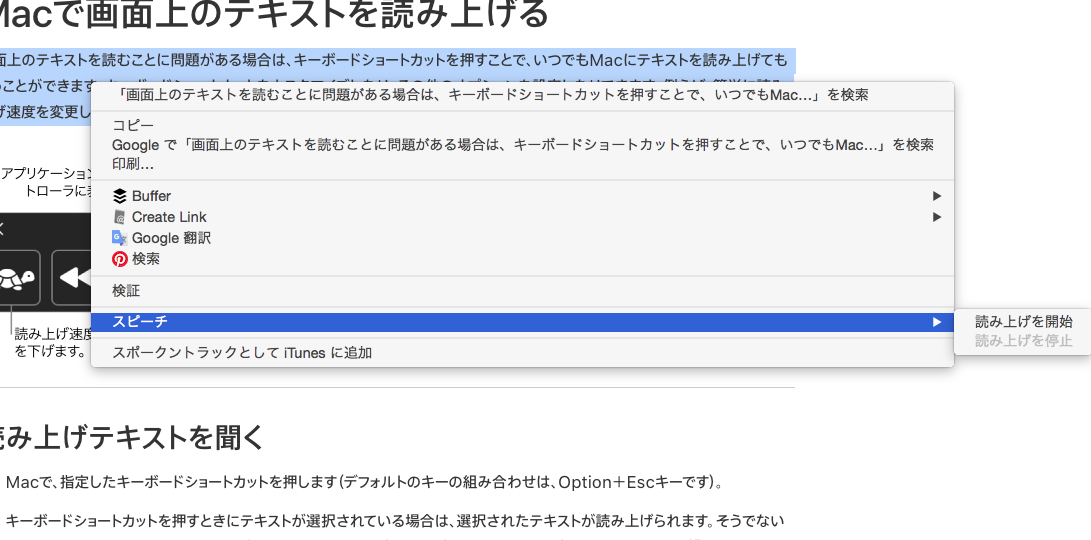Image resolution: width=1091 pixels, height=540 pixels.
Task: Click the Pinterest 検索 icon
Action: coord(120,259)
